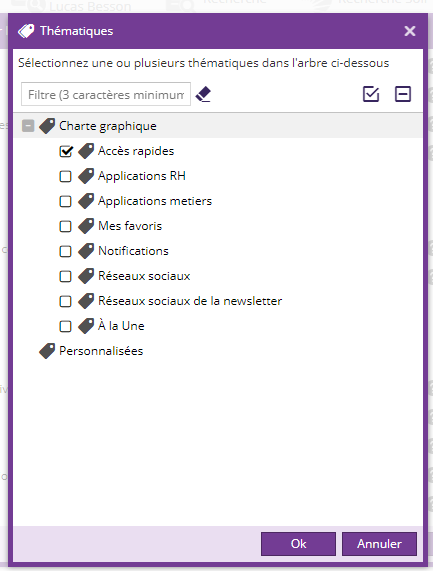
Task: Click the tag icon beside Charte graphique
Action: (47, 126)
